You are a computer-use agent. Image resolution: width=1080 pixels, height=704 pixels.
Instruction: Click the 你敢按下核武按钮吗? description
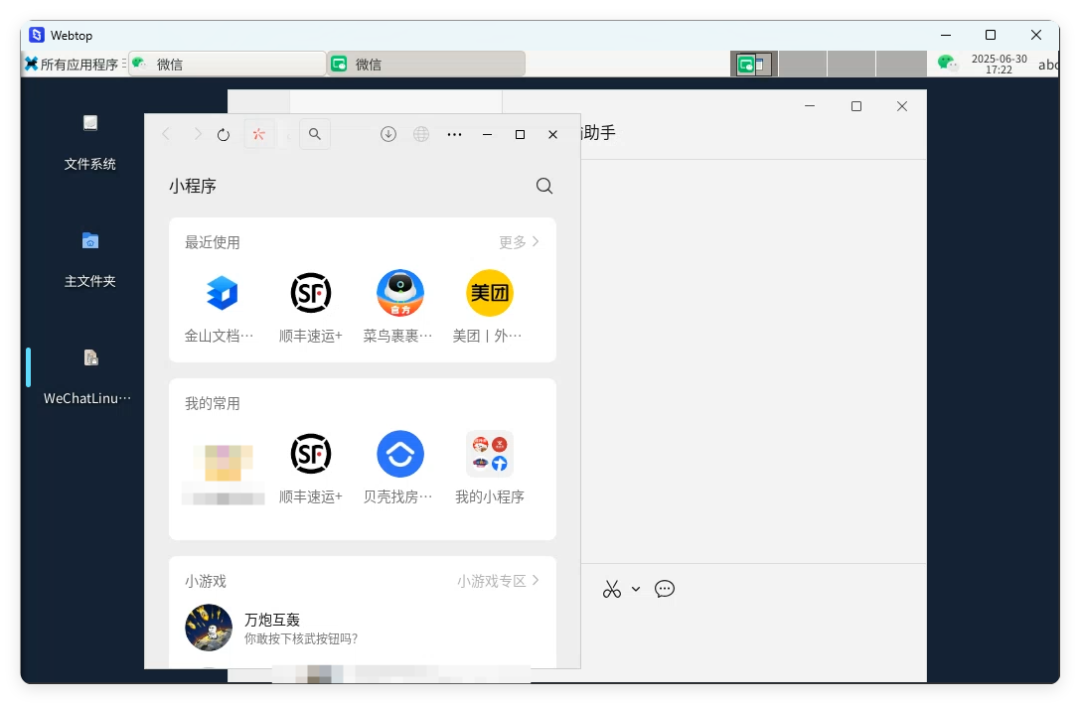pos(301,639)
